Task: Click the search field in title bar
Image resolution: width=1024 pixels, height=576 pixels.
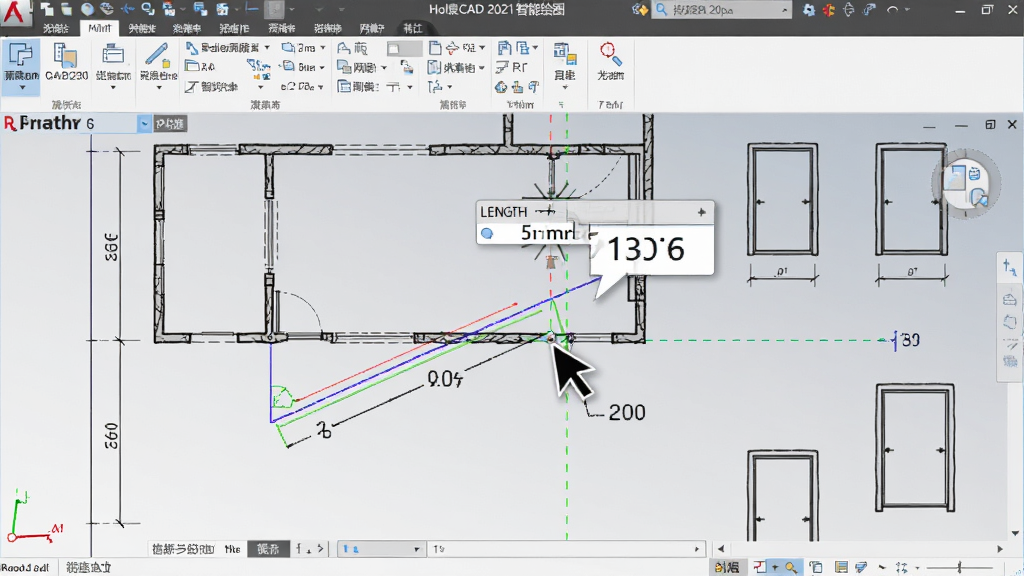Action: [721, 10]
